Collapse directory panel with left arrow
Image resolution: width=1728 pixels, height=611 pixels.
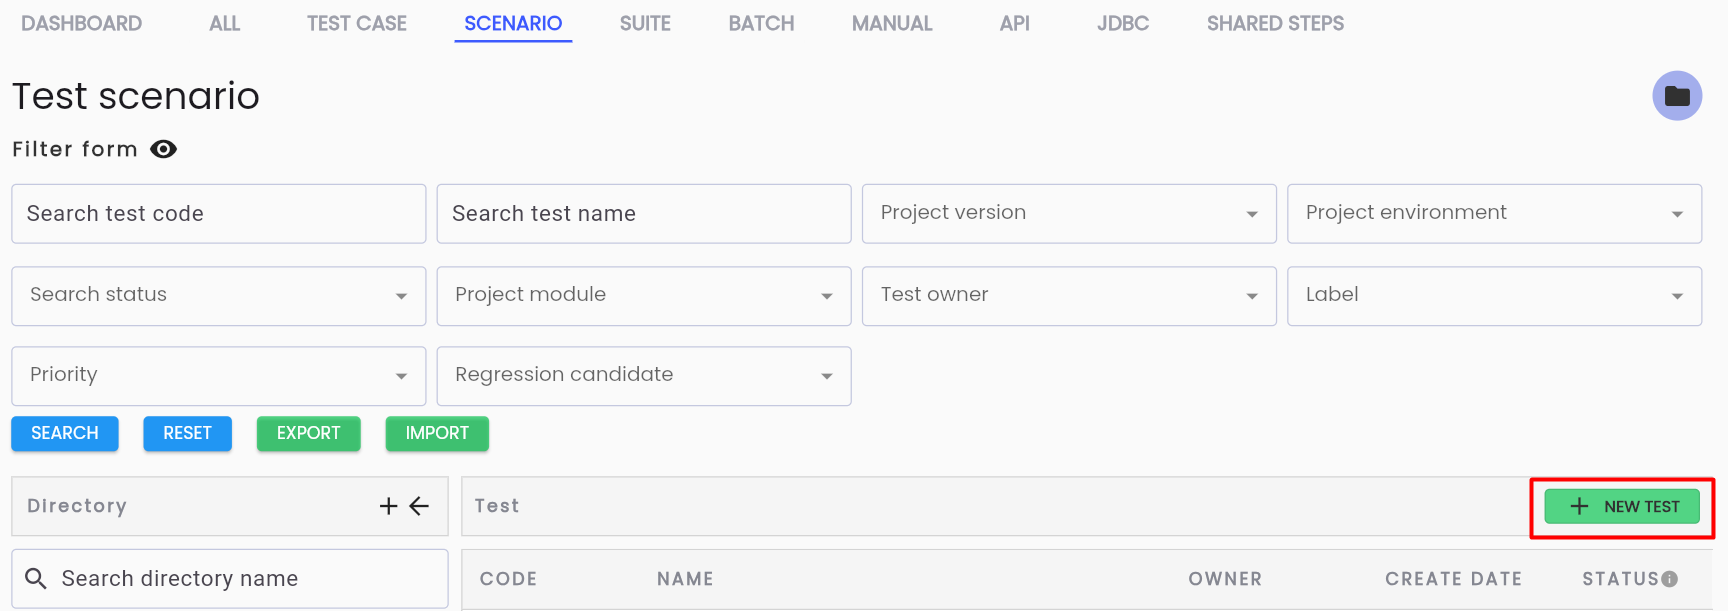click(419, 506)
